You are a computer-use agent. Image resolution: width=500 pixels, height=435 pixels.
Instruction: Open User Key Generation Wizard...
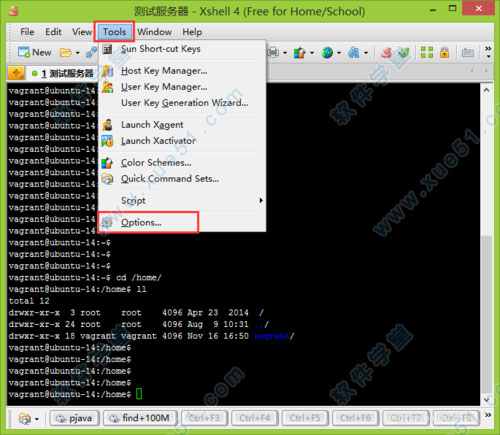tap(182, 103)
